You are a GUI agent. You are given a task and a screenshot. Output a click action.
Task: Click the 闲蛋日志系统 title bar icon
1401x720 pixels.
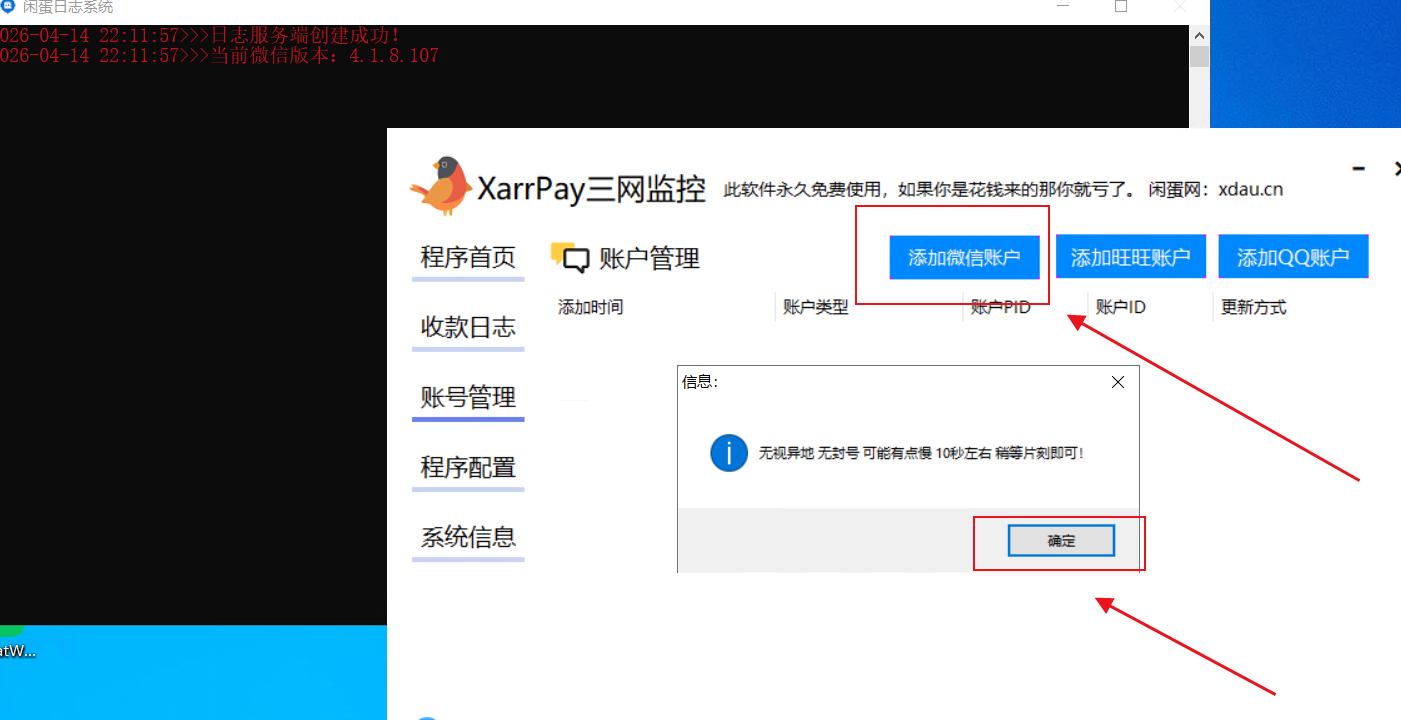[x=10, y=7]
